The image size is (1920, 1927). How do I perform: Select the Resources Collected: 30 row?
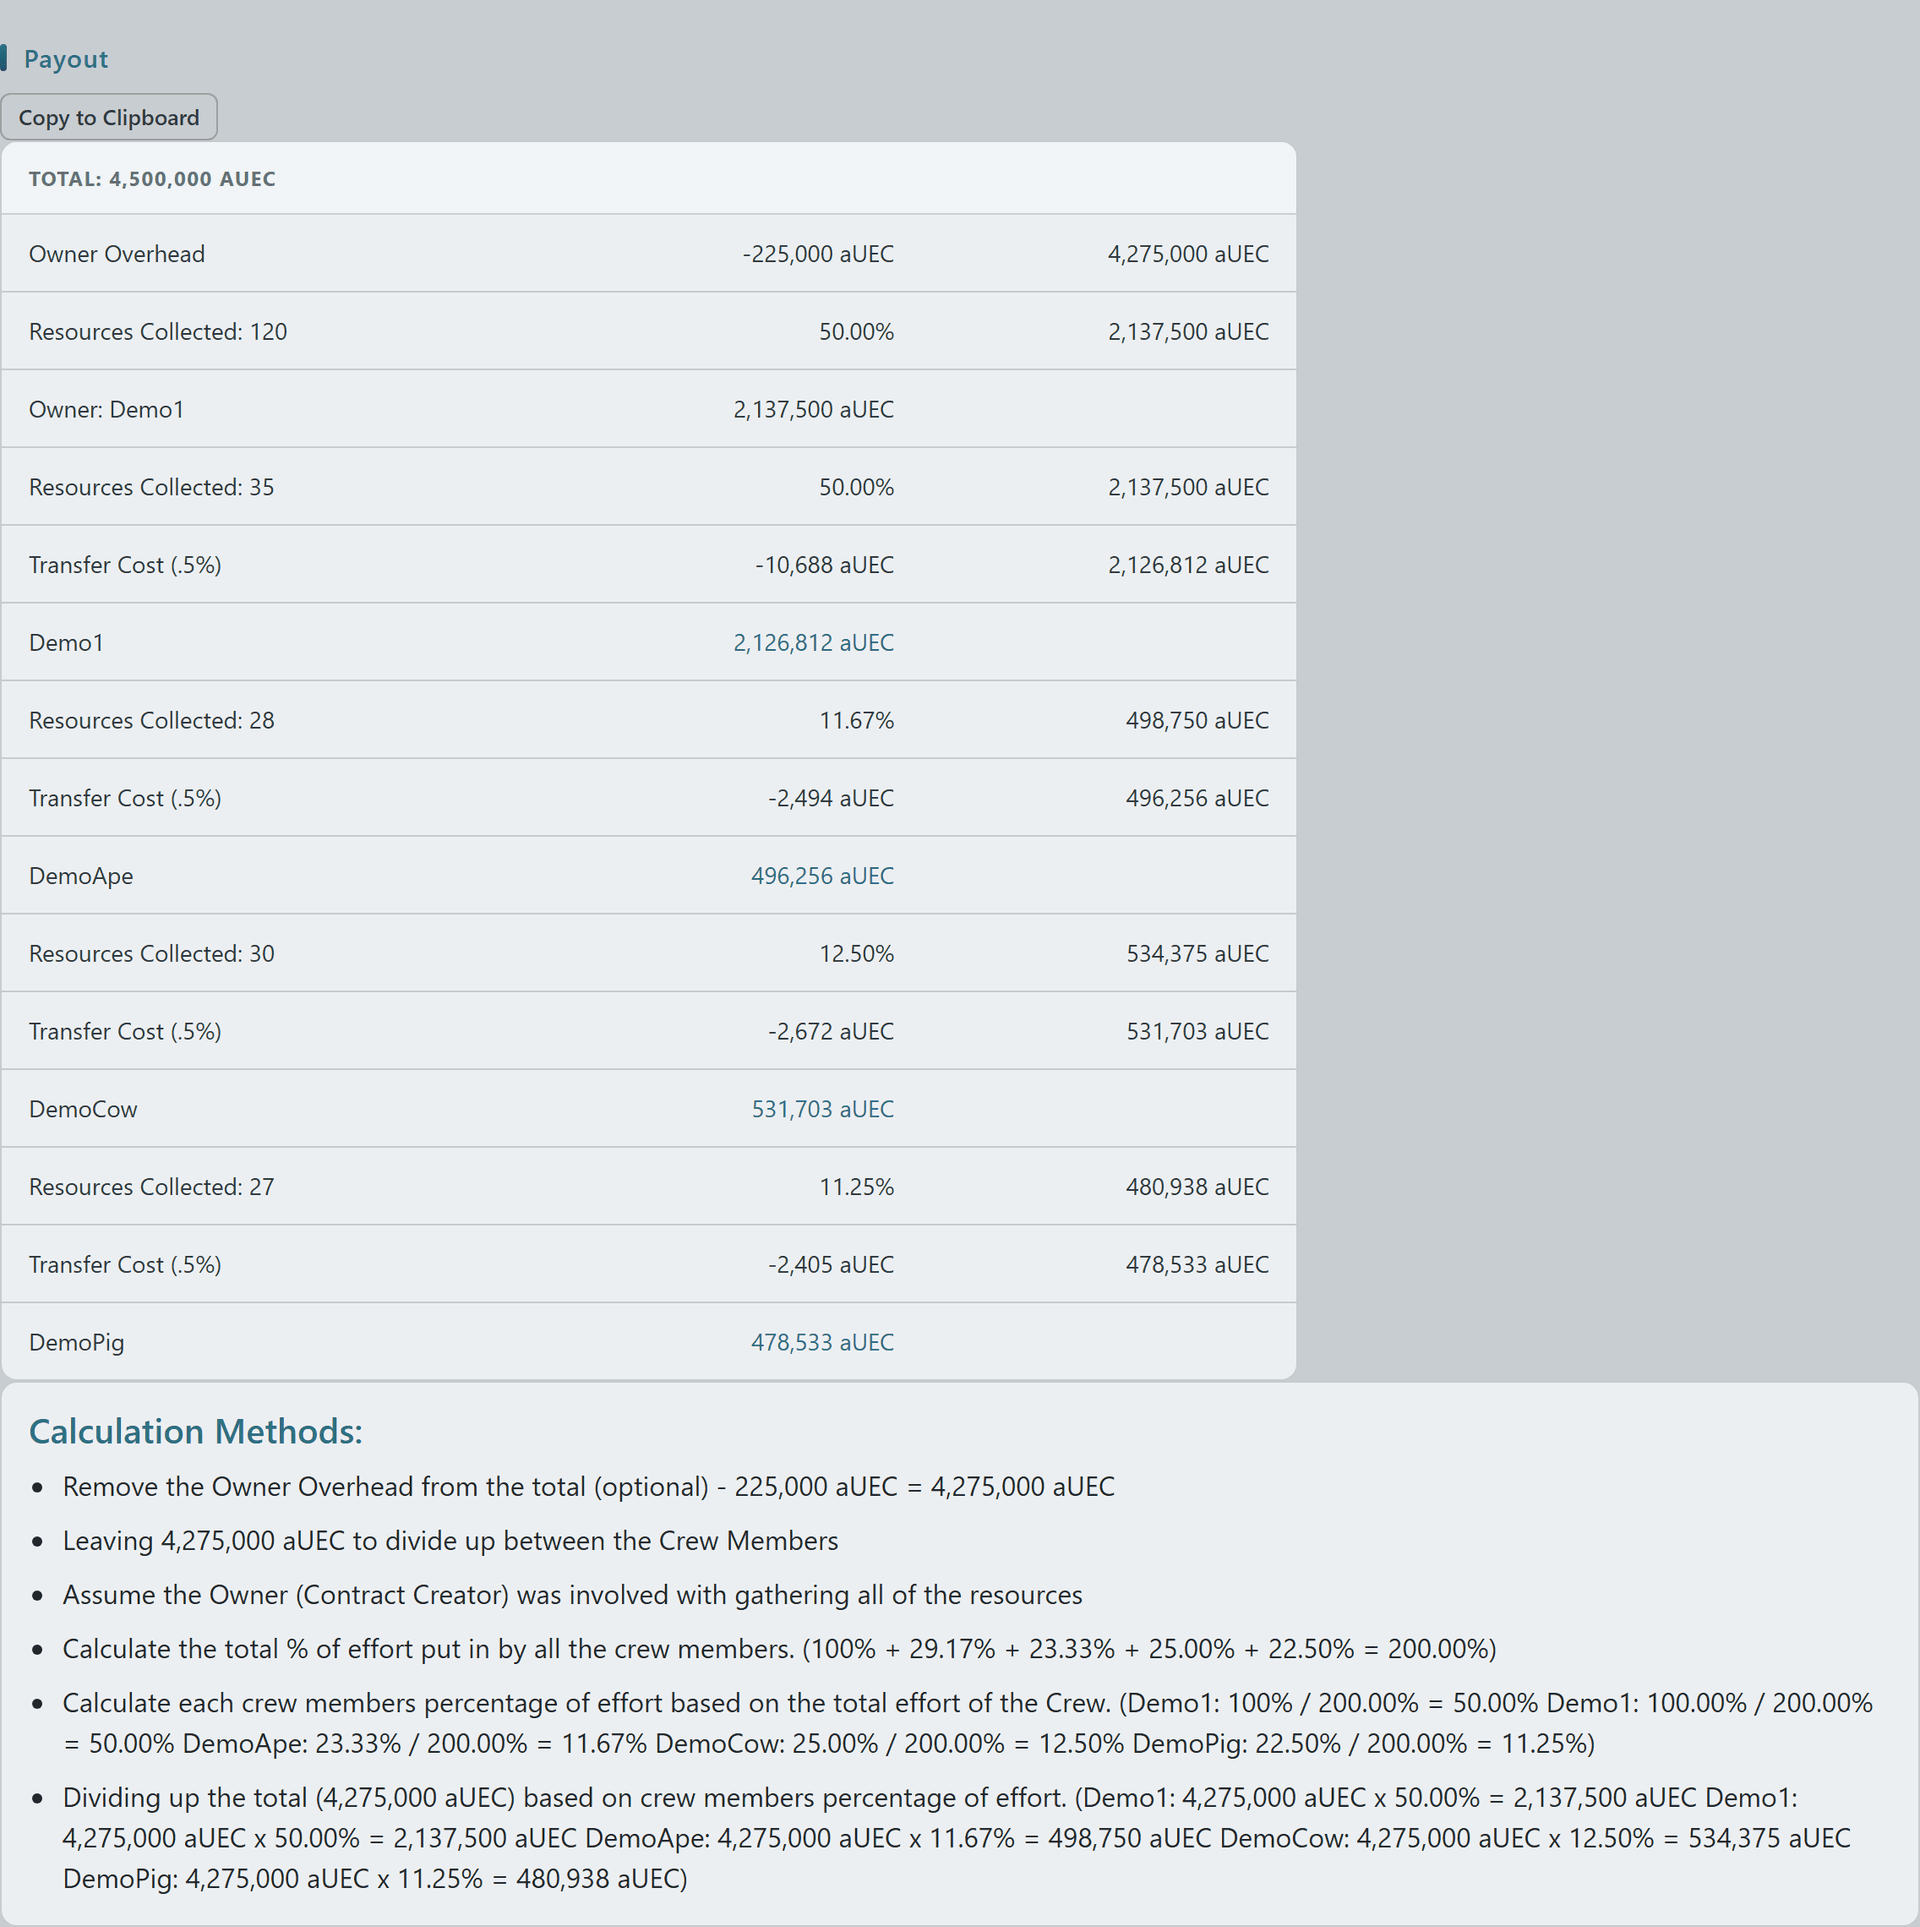[x=648, y=953]
